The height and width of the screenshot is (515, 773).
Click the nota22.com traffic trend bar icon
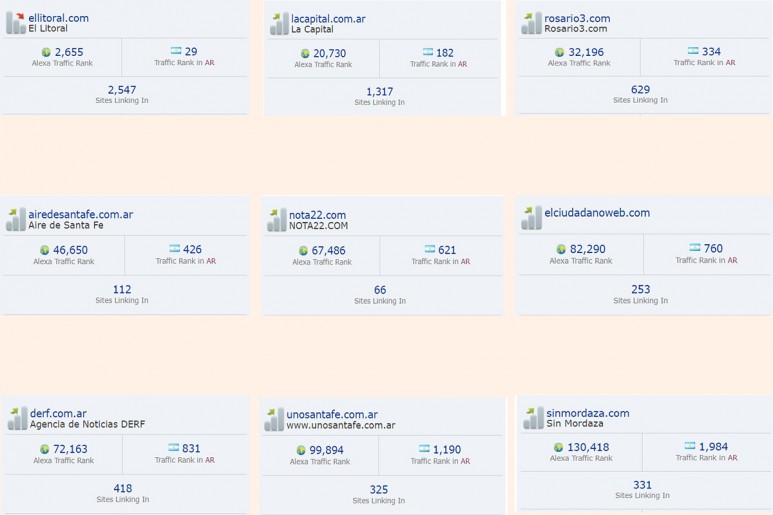point(276,220)
